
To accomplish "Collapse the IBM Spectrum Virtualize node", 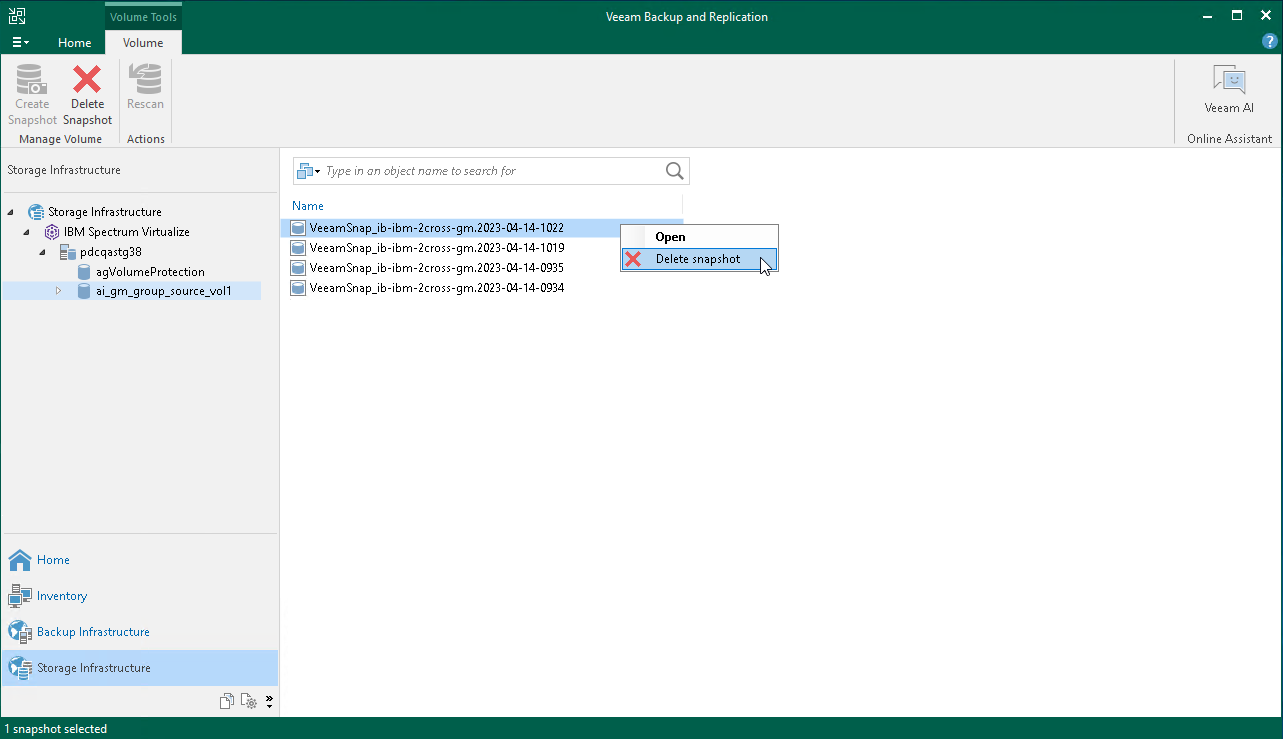I will 28,232.
